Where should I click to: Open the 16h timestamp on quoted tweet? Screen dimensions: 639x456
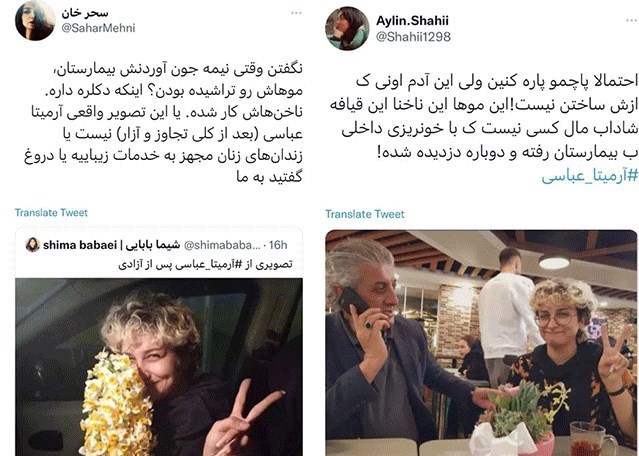click(x=278, y=245)
